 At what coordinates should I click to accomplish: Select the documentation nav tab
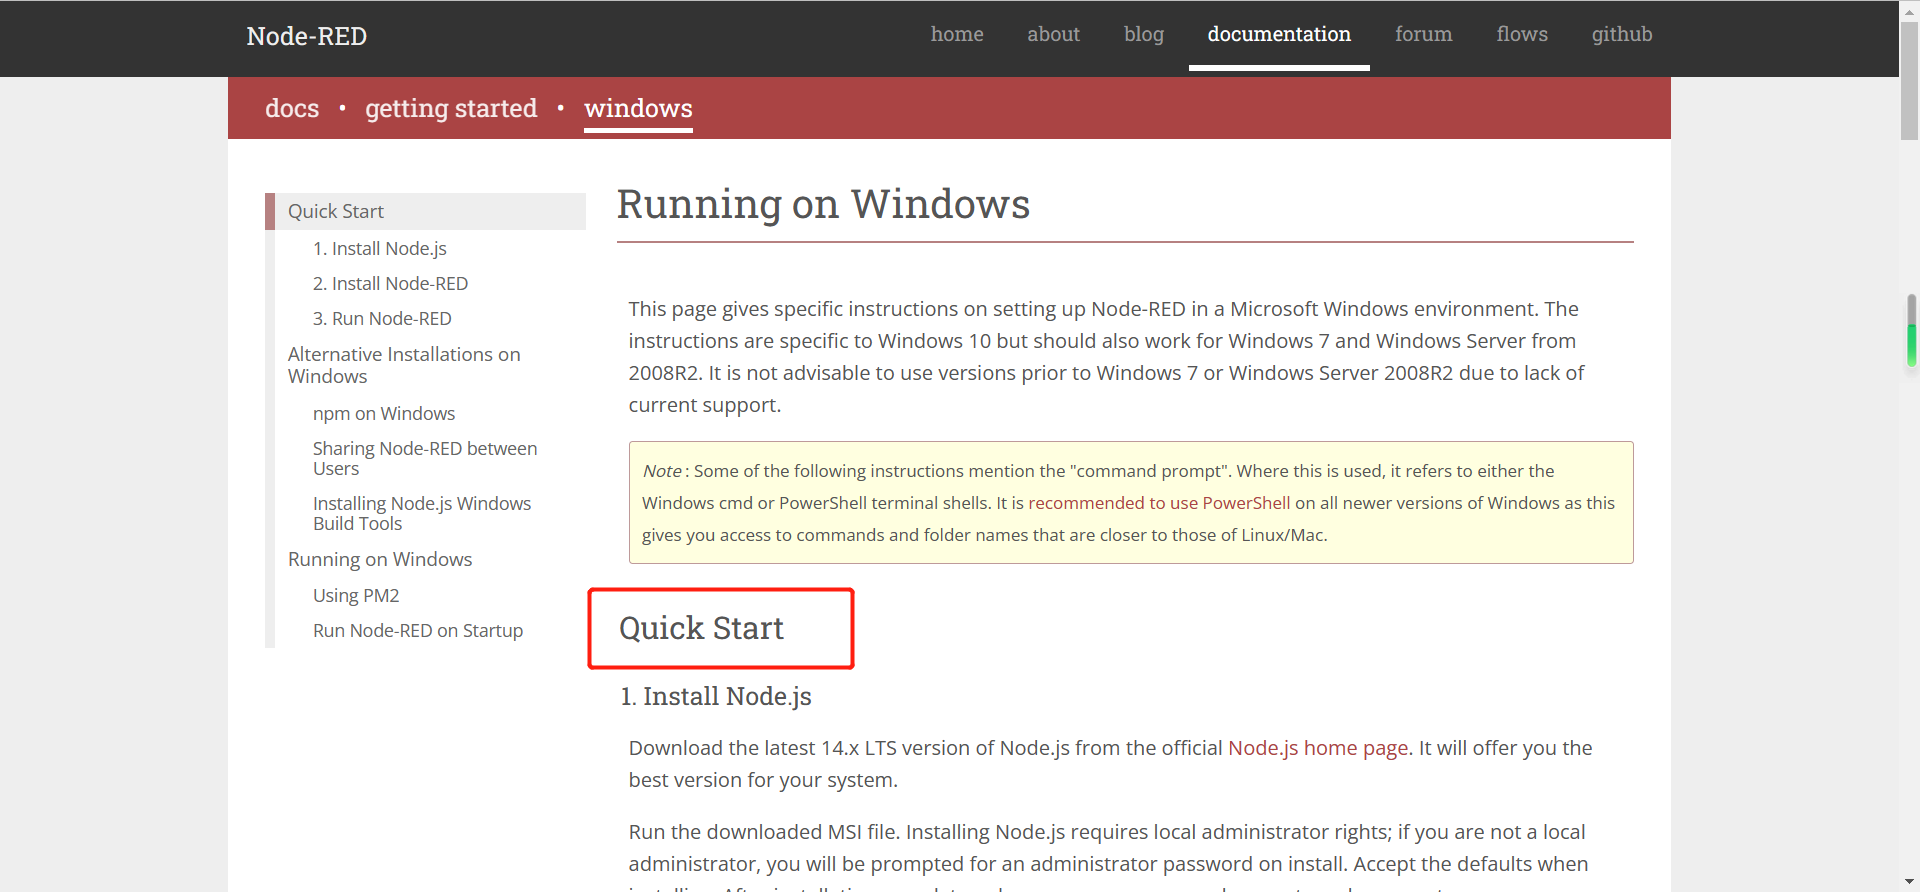pos(1279,34)
